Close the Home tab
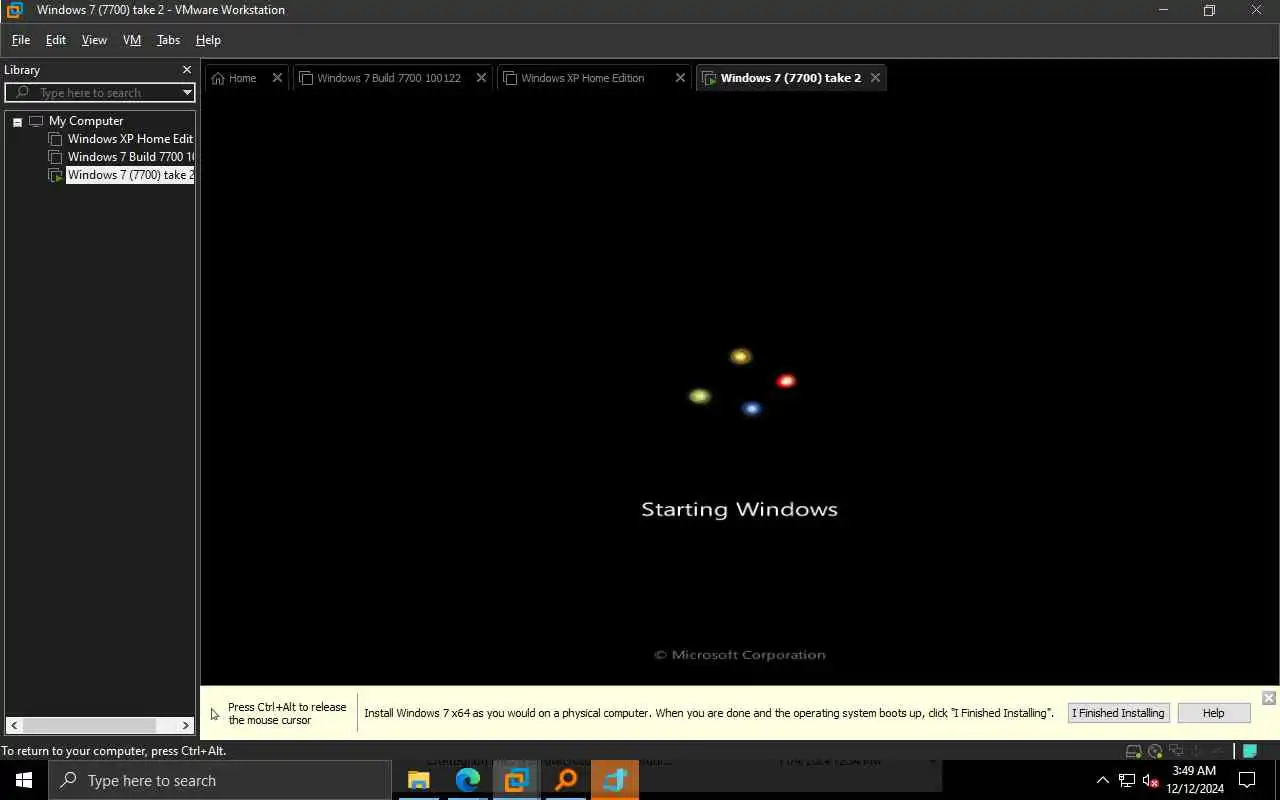Viewport: 1280px width, 800px height. 277,78
